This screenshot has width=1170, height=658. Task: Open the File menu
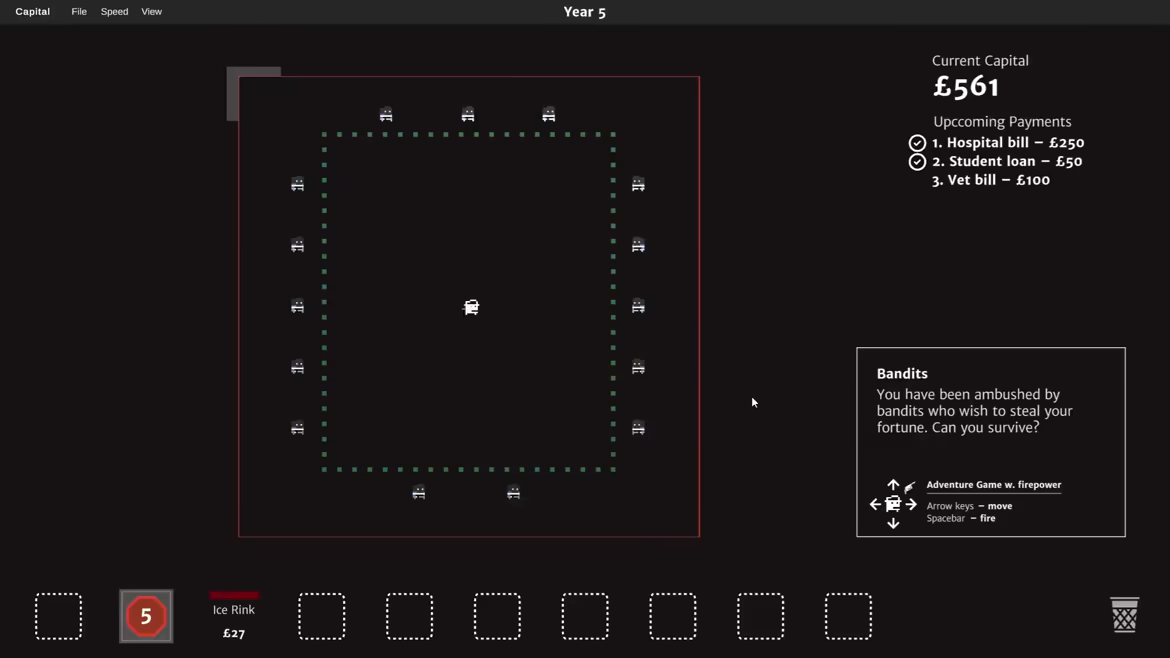78,12
